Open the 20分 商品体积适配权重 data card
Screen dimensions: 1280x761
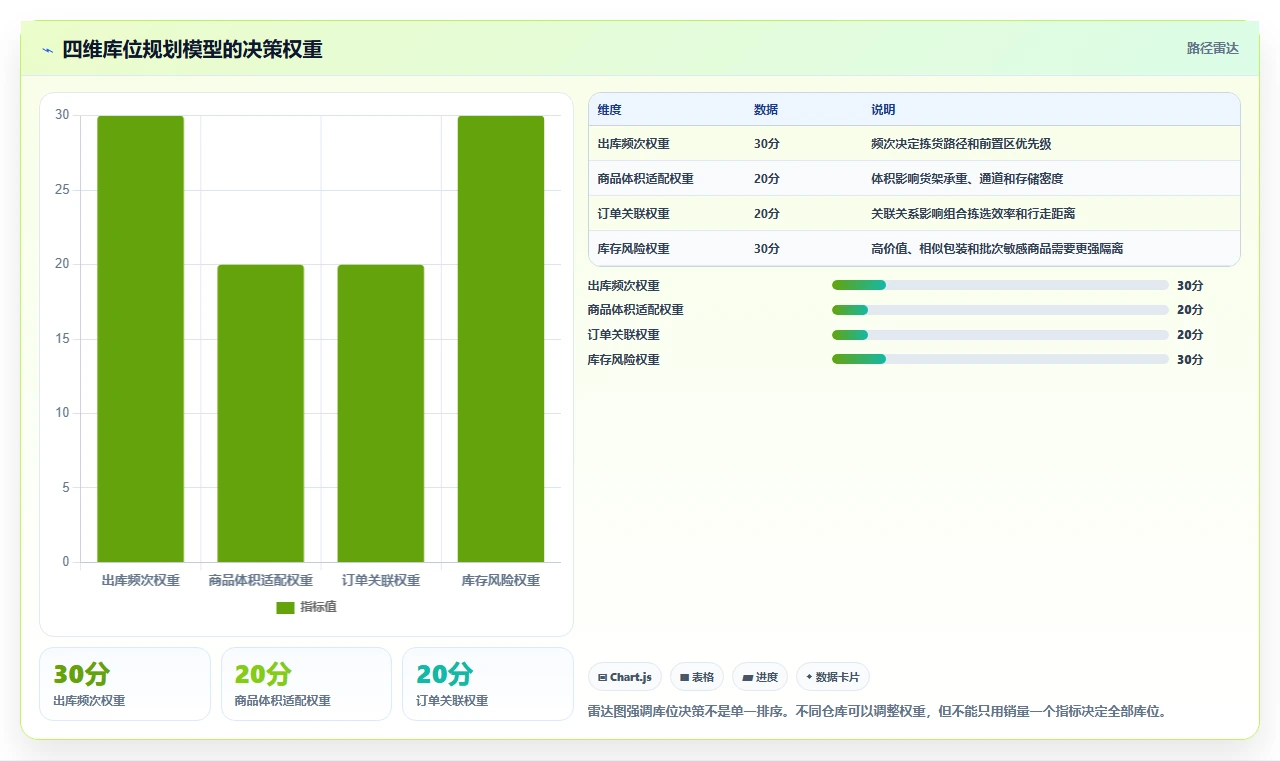click(306, 684)
